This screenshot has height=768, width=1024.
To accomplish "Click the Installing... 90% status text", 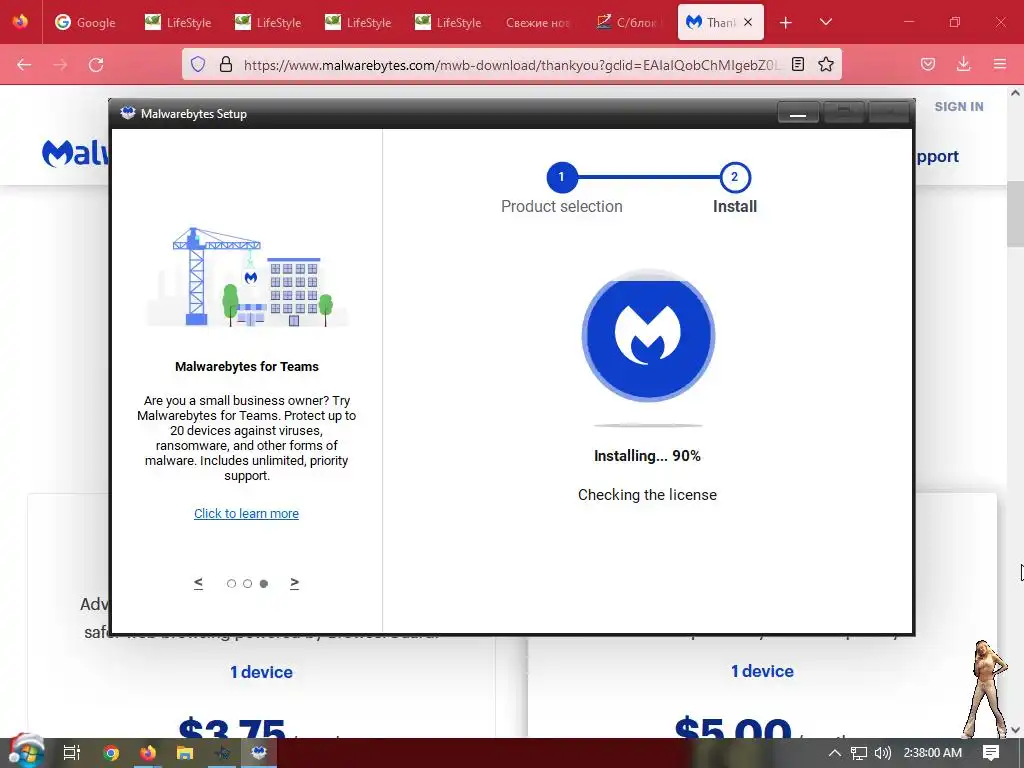I will pos(647,456).
